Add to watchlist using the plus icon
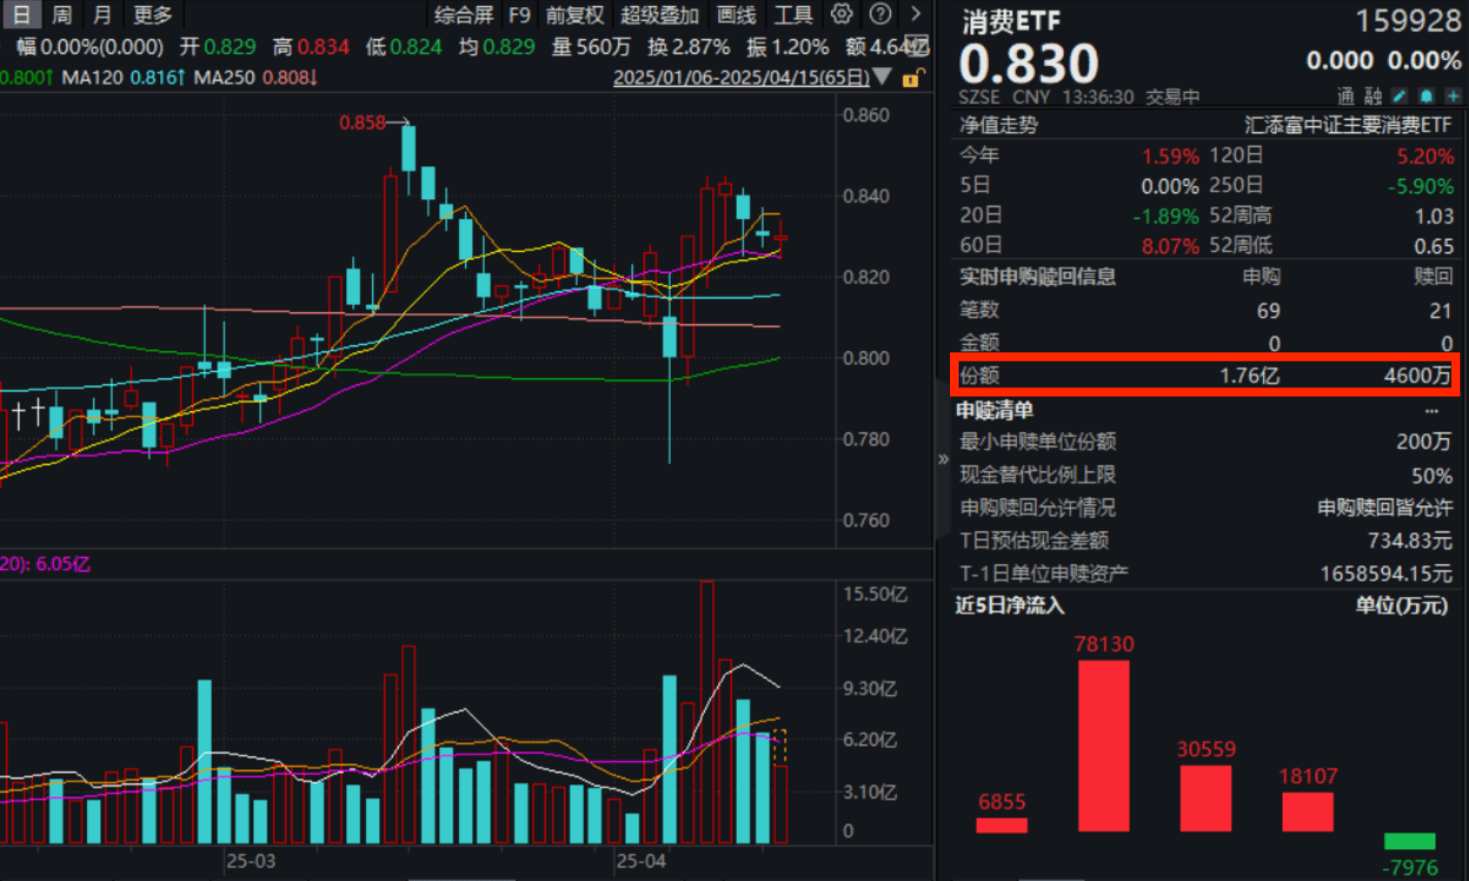 click(x=1455, y=96)
